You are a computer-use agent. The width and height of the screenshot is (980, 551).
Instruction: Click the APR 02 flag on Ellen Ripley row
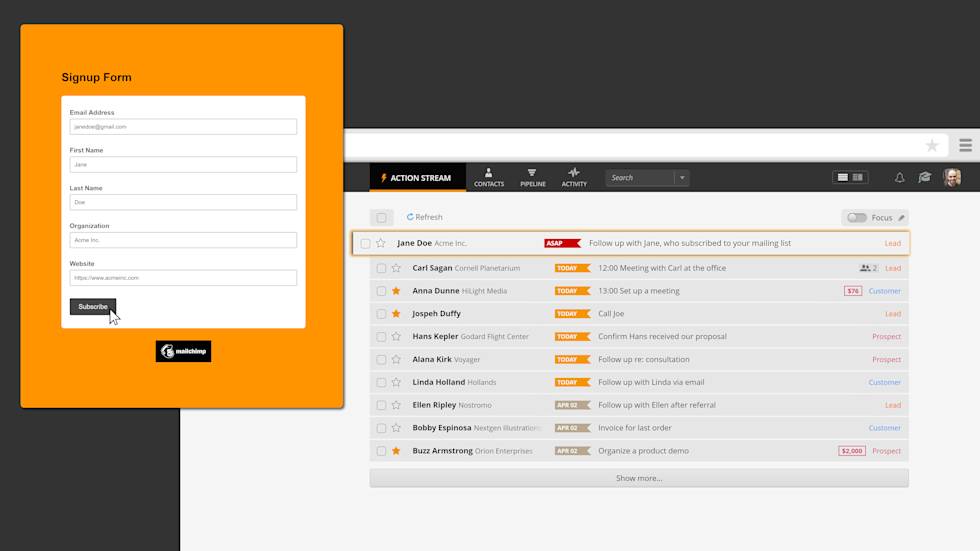[x=572, y=405]
